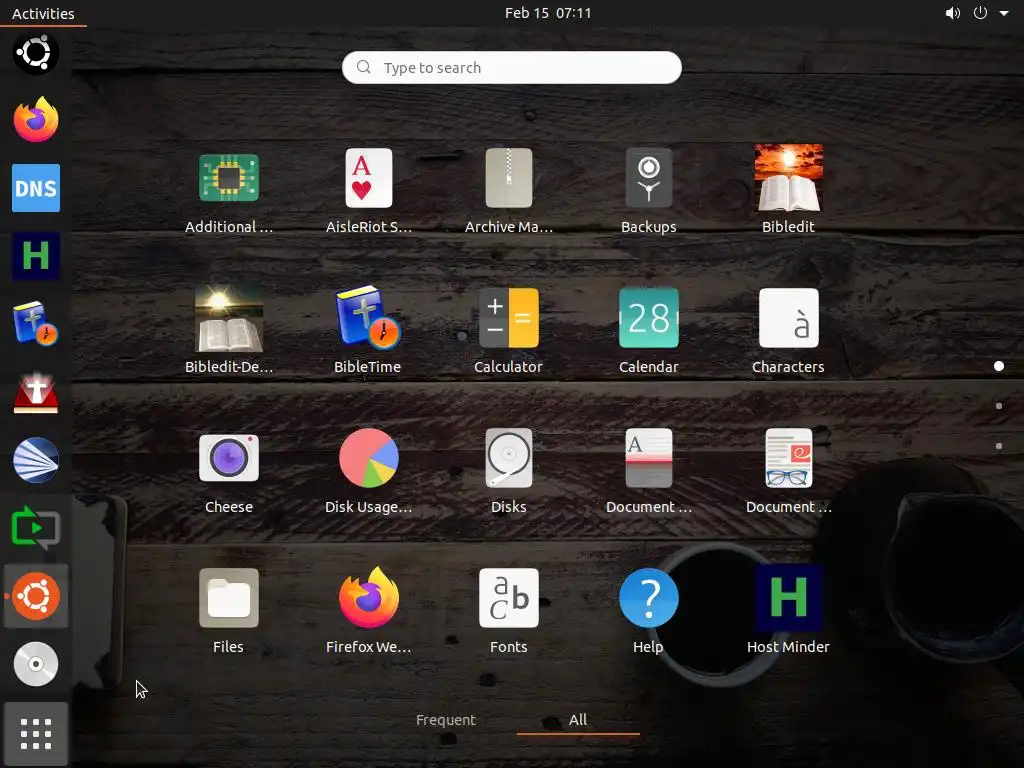Open Additional Drivers app

[x=229, y=191]
